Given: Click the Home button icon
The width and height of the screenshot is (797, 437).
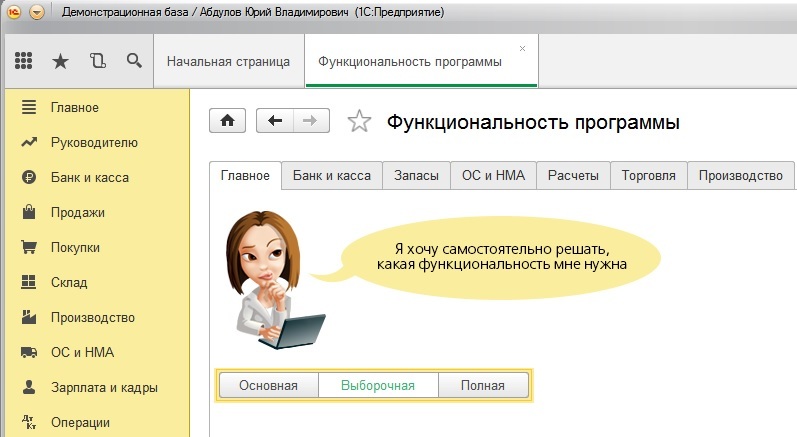Looking at the screenshot, I should pos(227,121).
